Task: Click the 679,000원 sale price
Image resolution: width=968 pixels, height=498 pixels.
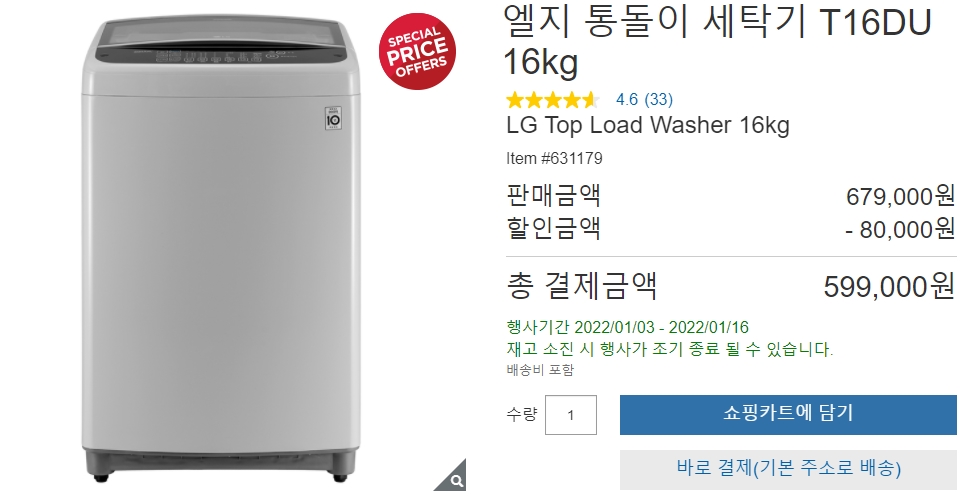Action: (901, 196)
